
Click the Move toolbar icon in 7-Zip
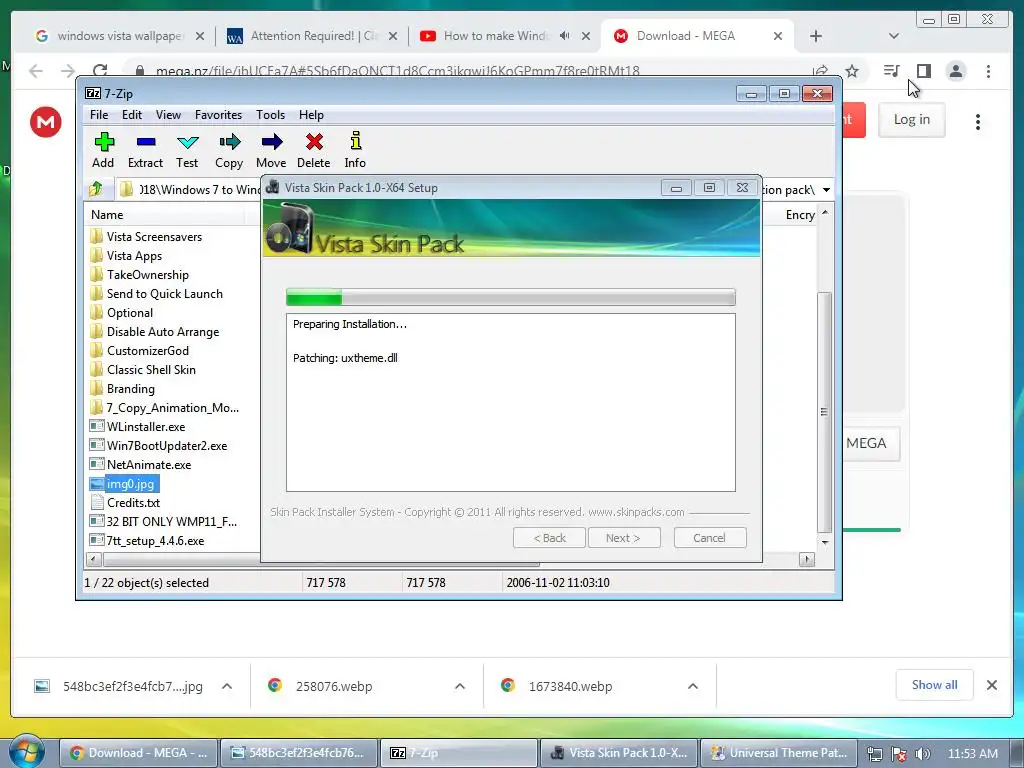pos(271,150)
